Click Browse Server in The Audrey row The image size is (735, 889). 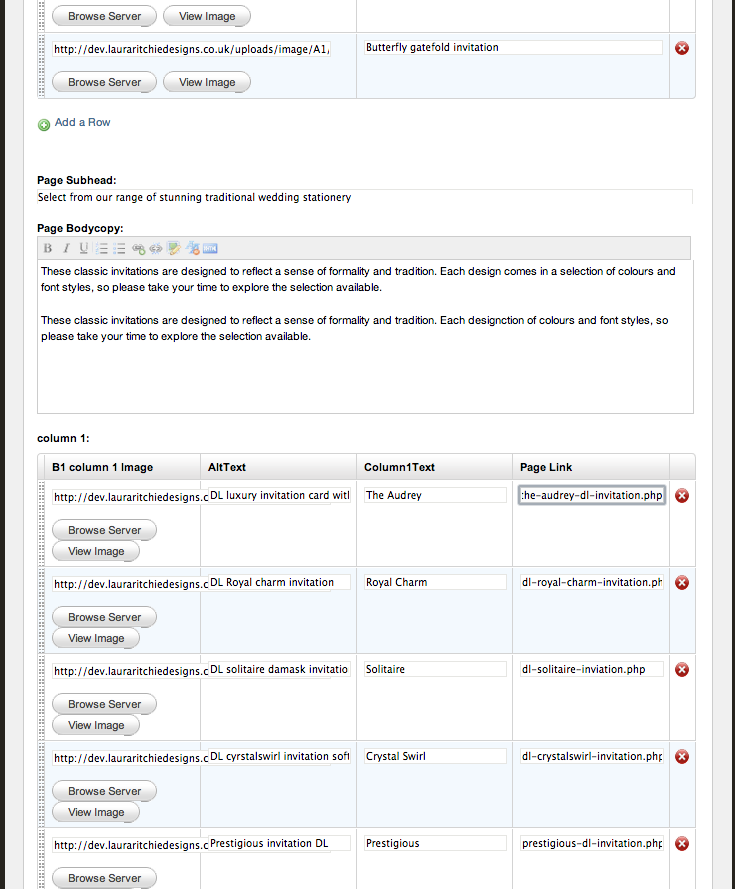coord(104,530)
